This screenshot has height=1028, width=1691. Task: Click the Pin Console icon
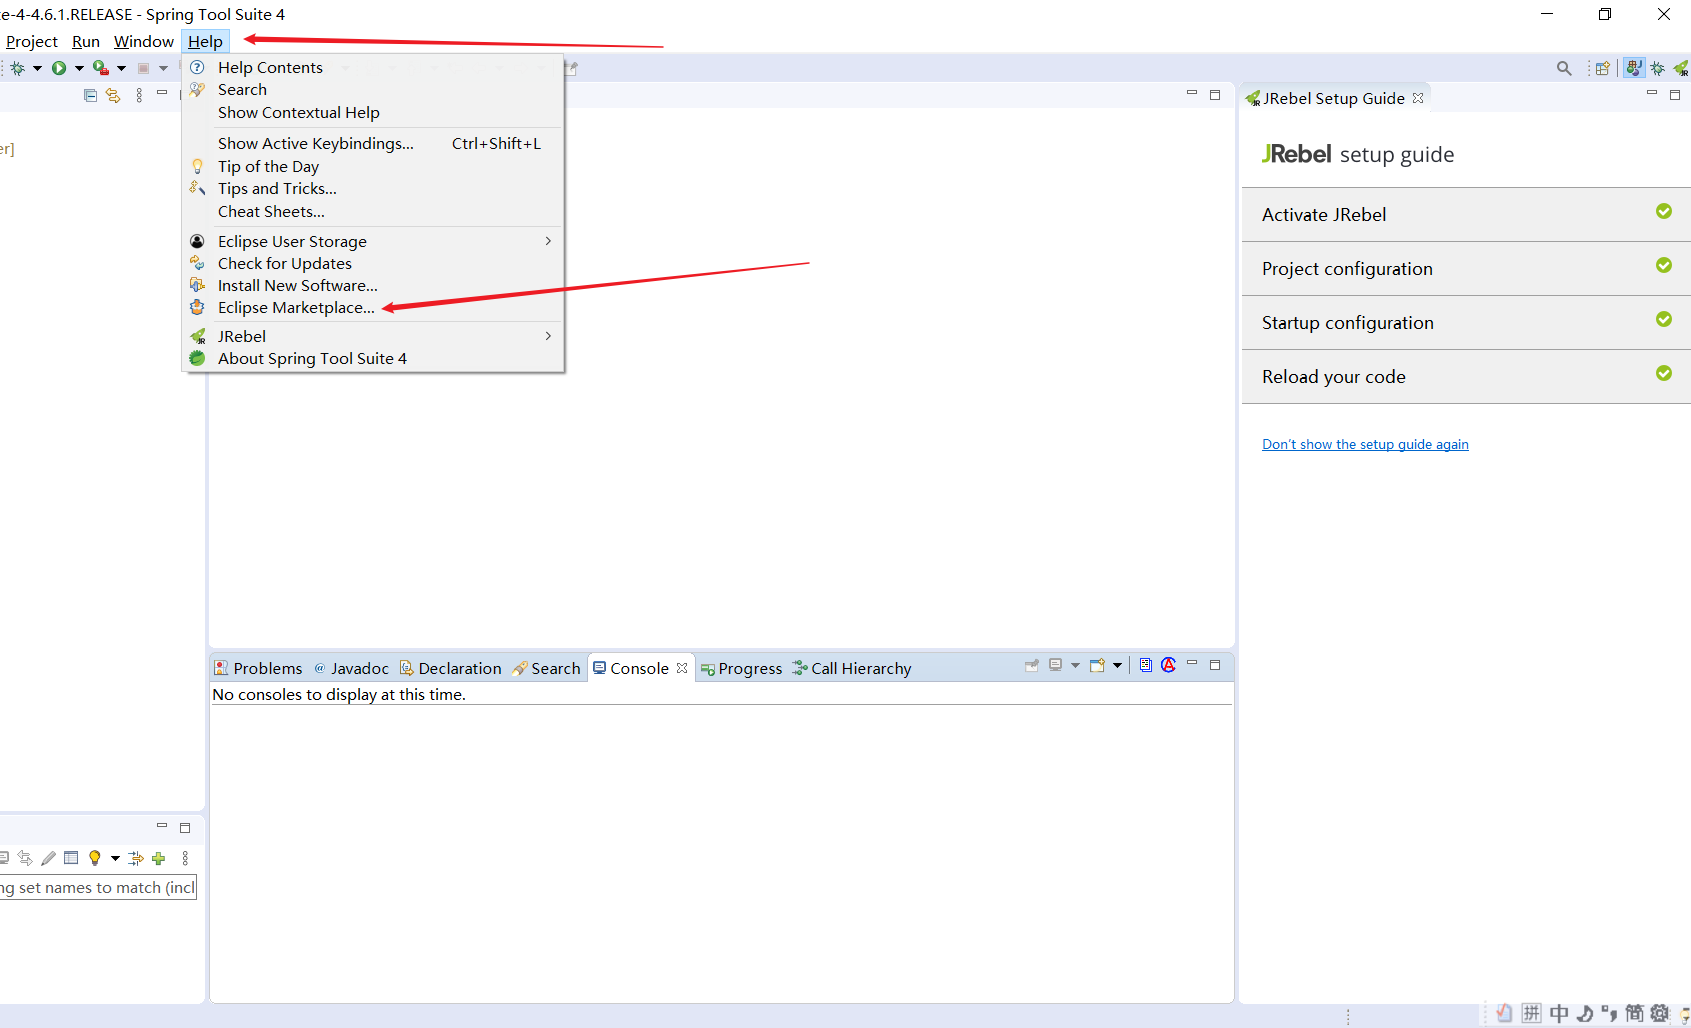coord(1032,665)
